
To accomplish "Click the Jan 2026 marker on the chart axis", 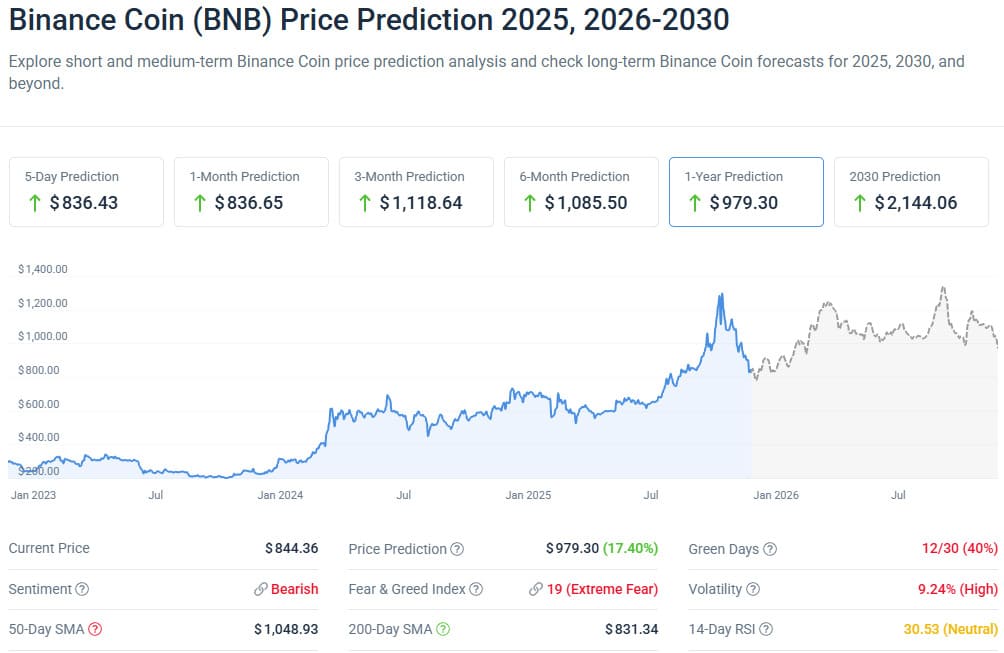I will [x=776, y=495].
